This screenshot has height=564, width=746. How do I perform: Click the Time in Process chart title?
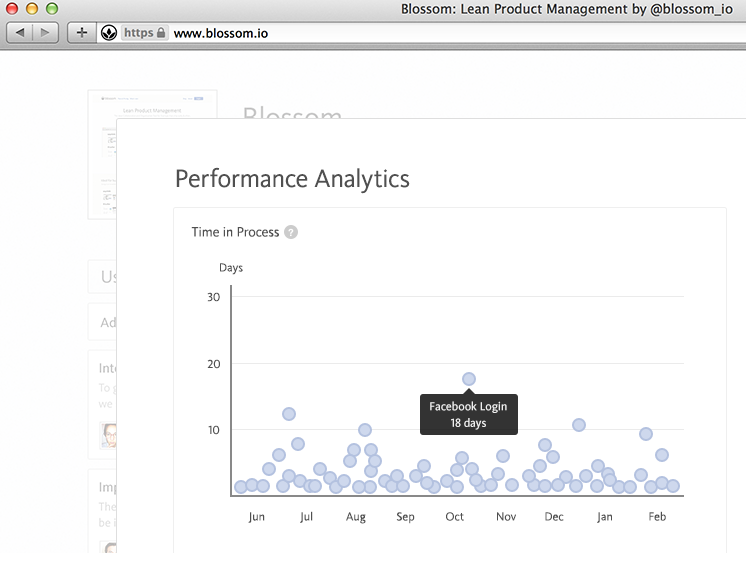[235, 232]
